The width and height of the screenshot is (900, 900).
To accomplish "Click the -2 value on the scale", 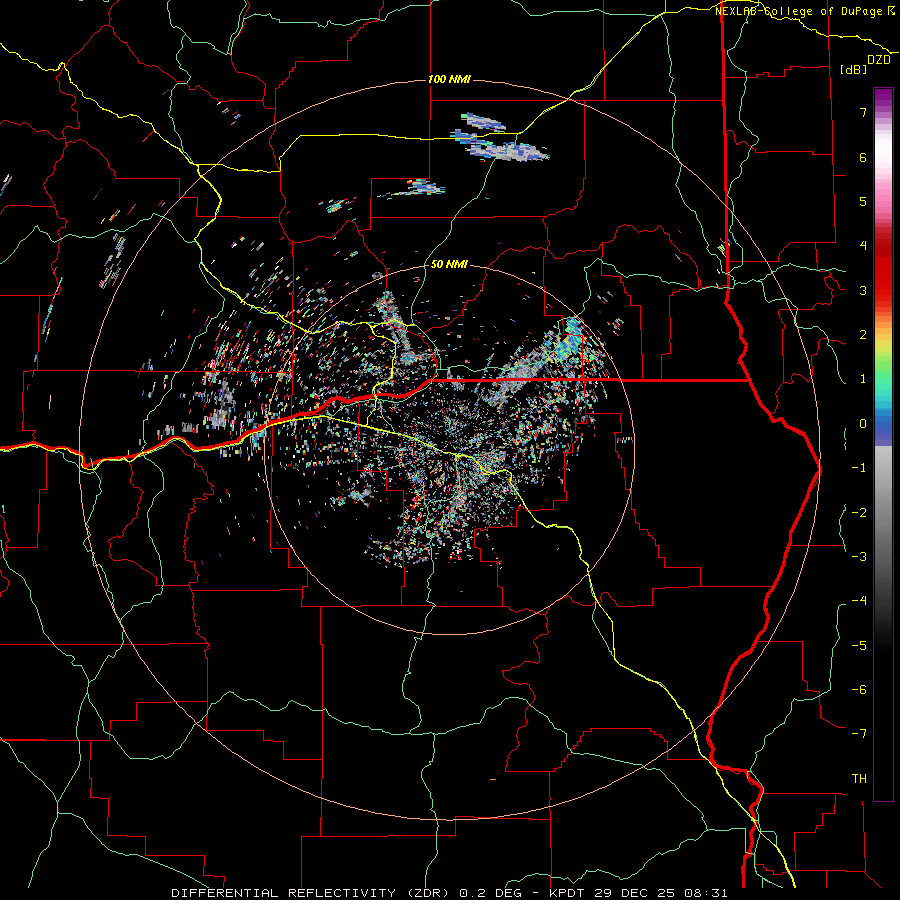I will click(x=859, y=512).
